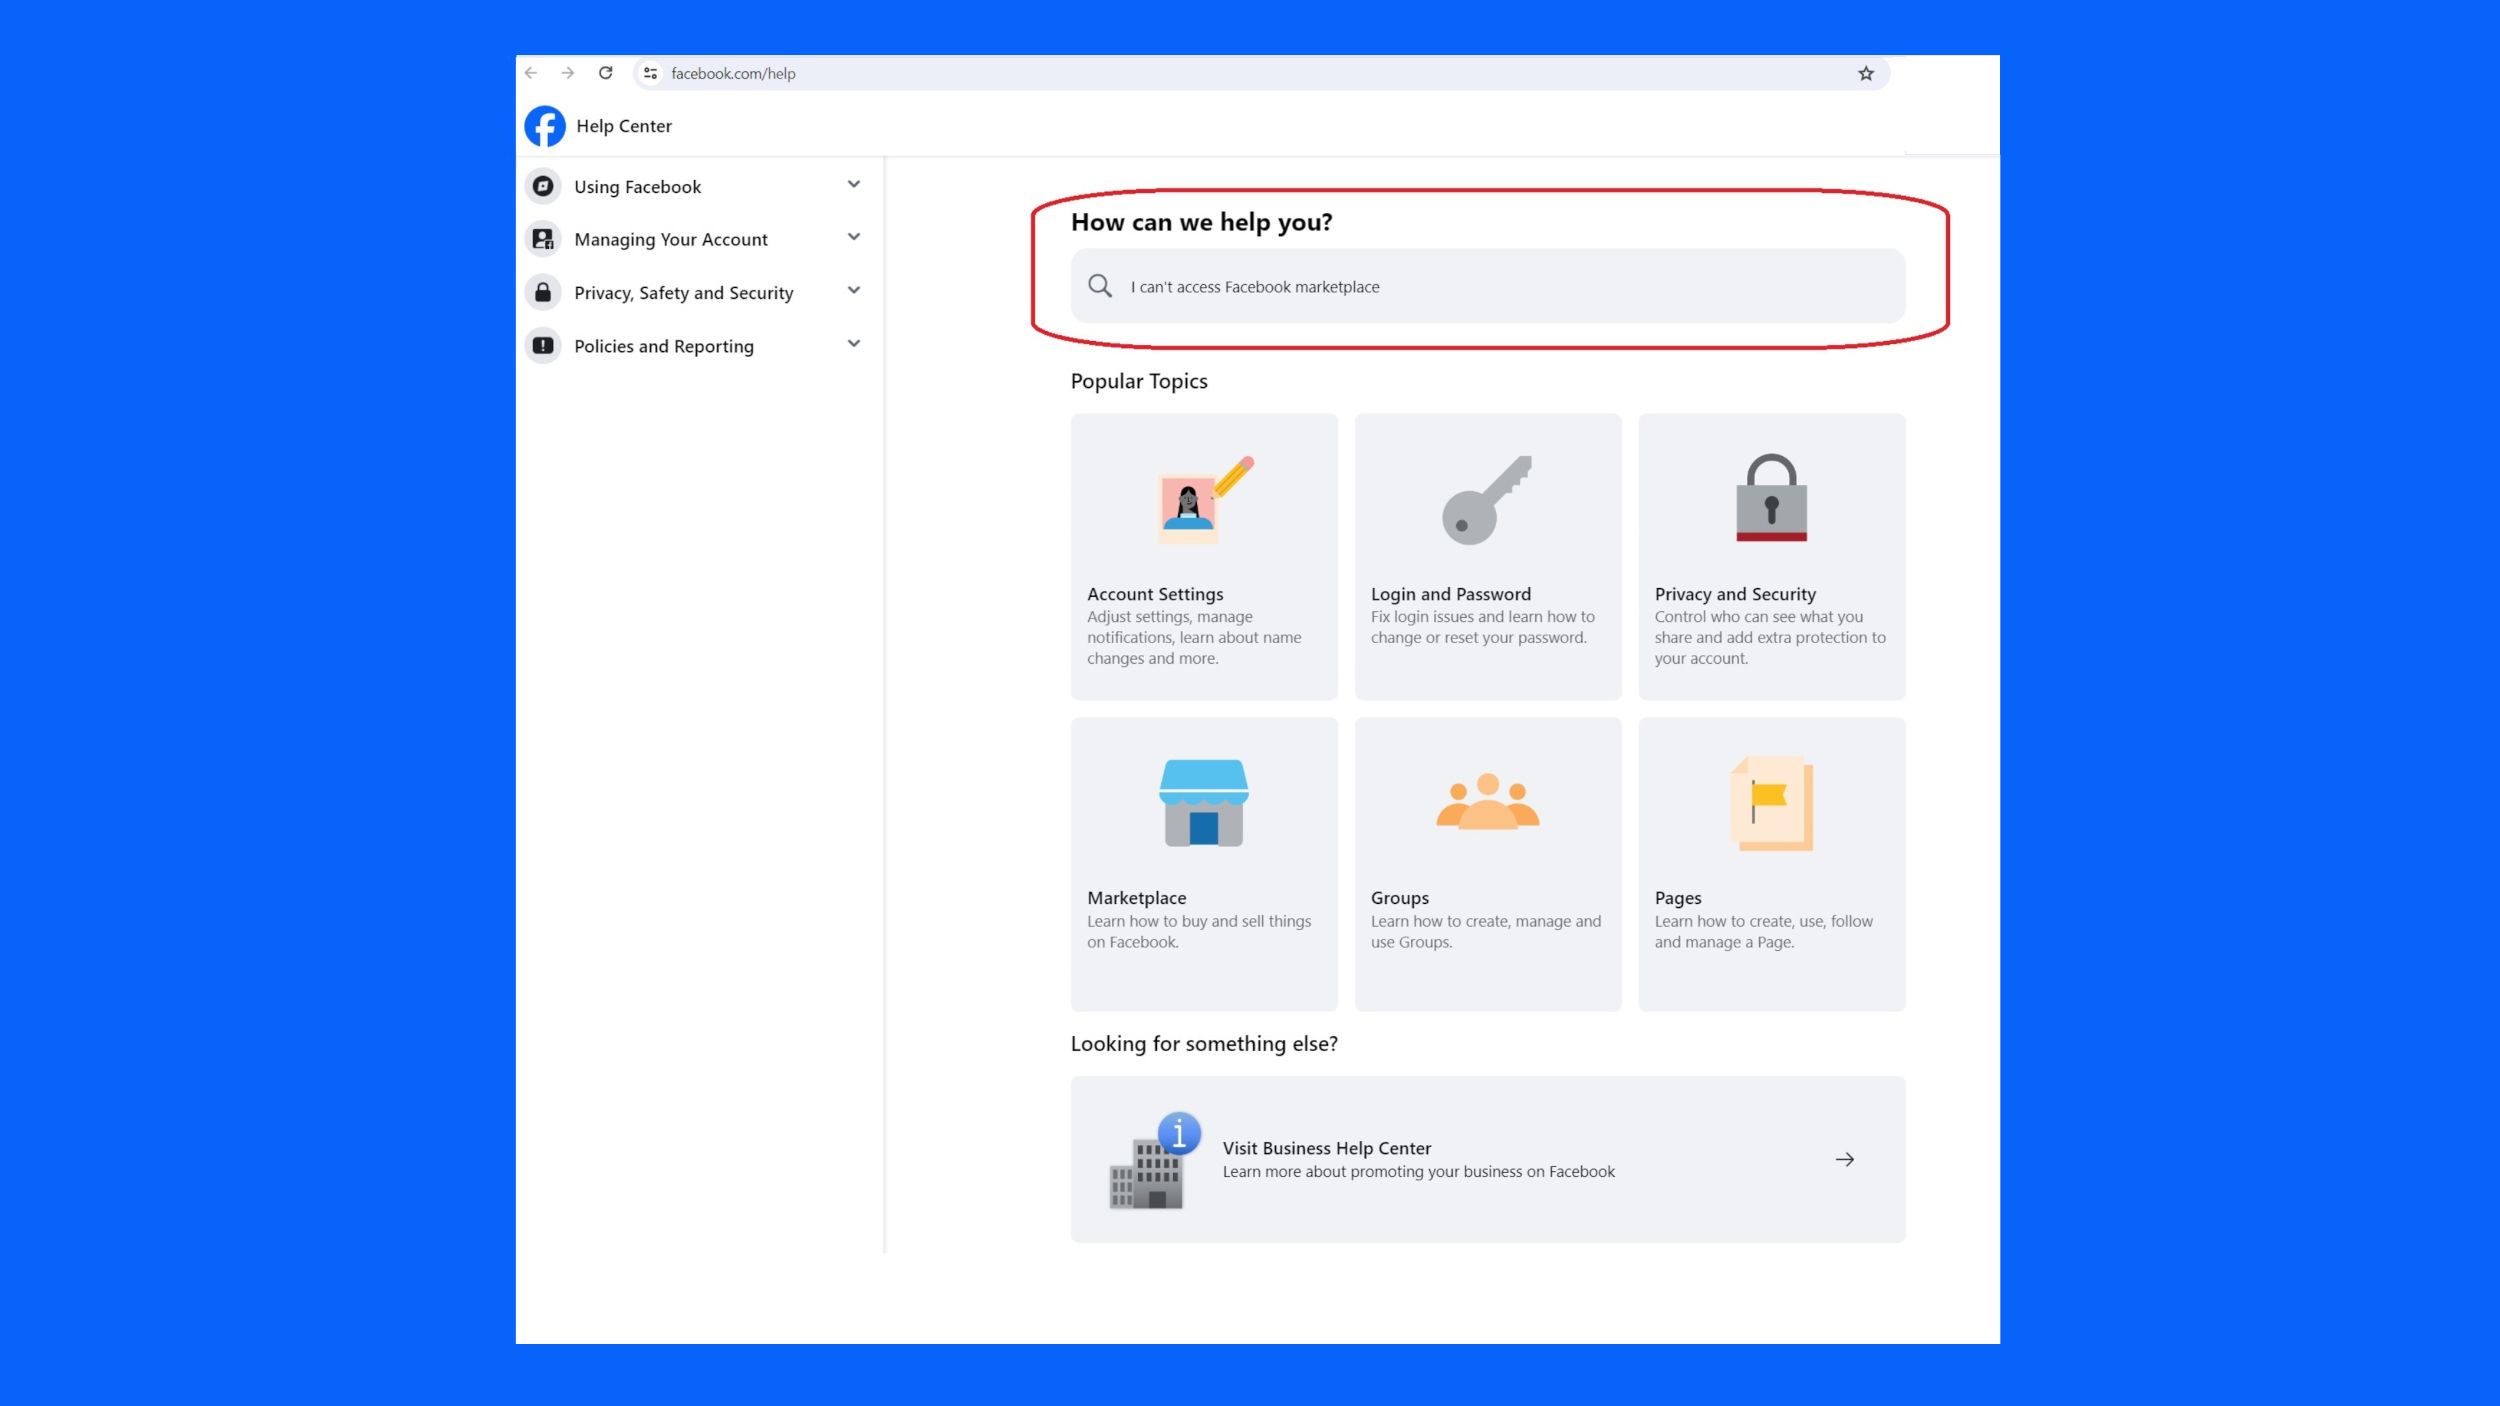The width and height of the screenshot is (2500, 1406).
Task: Open the Account Settings topic title
Action: pos(1155,594)
